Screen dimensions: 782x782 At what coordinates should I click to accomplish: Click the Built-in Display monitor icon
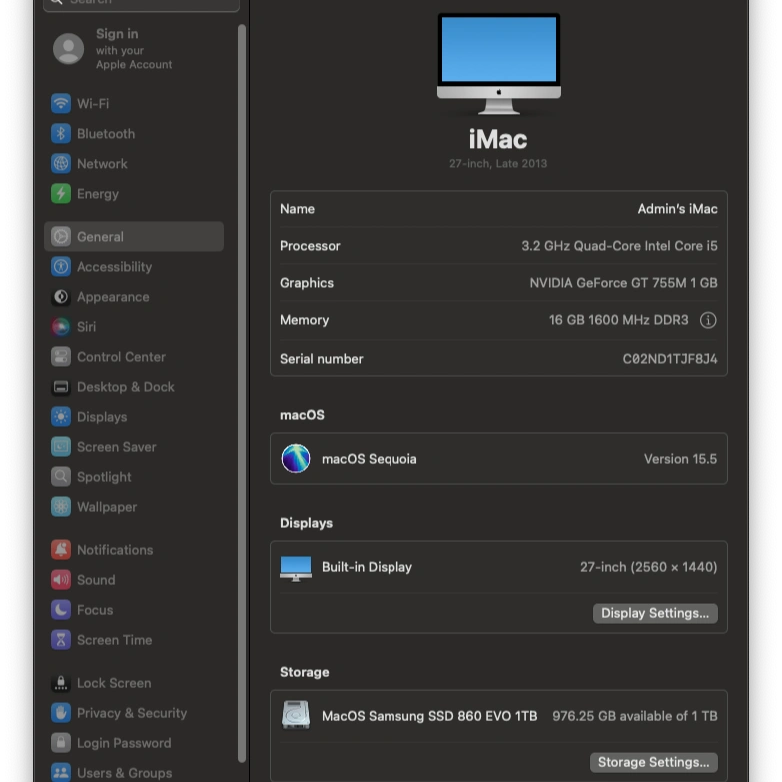(296, 569)
